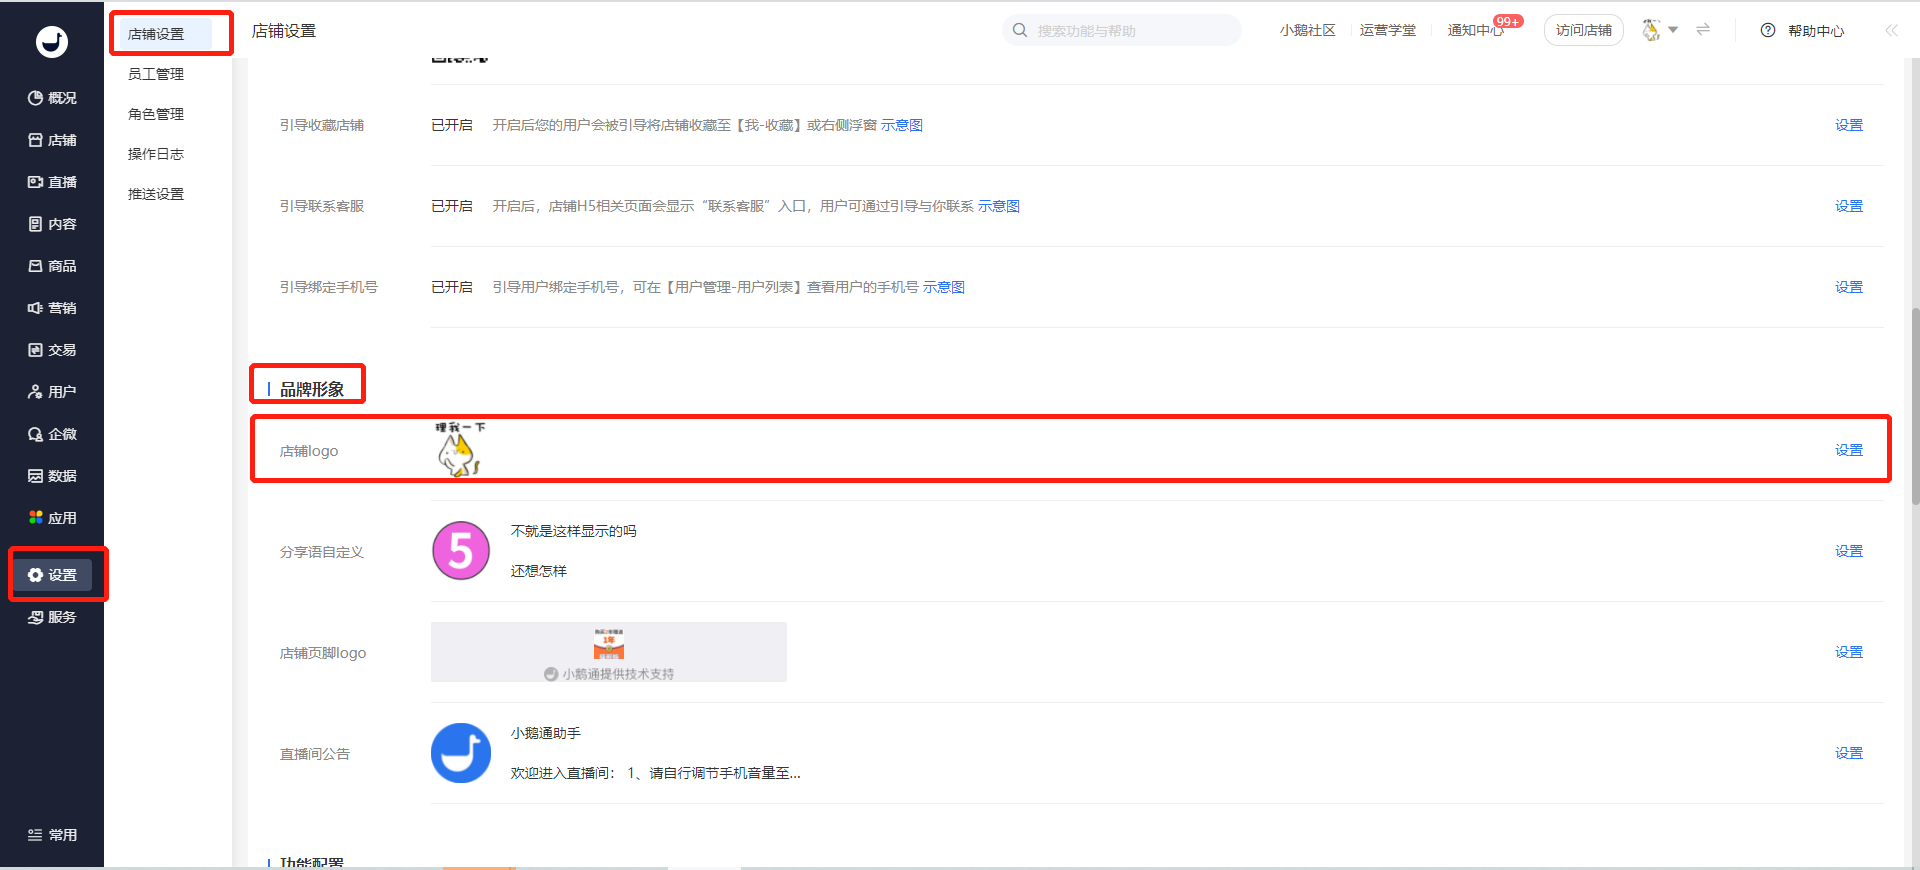Open the 通知中心 notifications
Viewport: 1920px width, 870px height.
pos(1476,31)
